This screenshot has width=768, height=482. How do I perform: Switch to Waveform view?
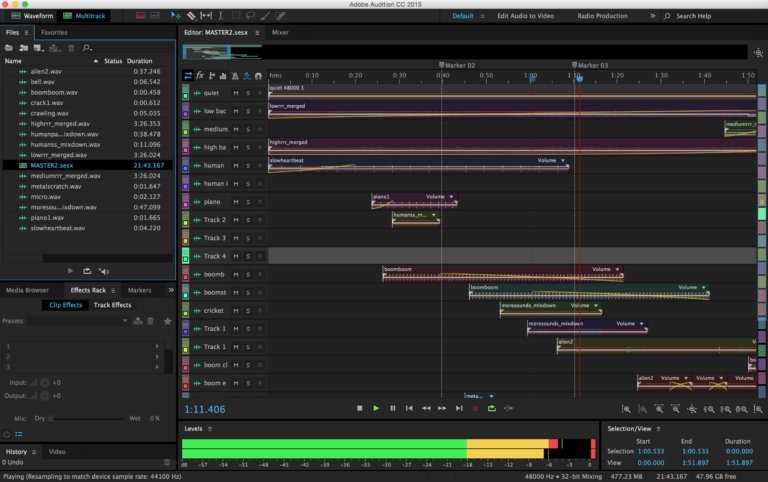(x=32, y=16)
